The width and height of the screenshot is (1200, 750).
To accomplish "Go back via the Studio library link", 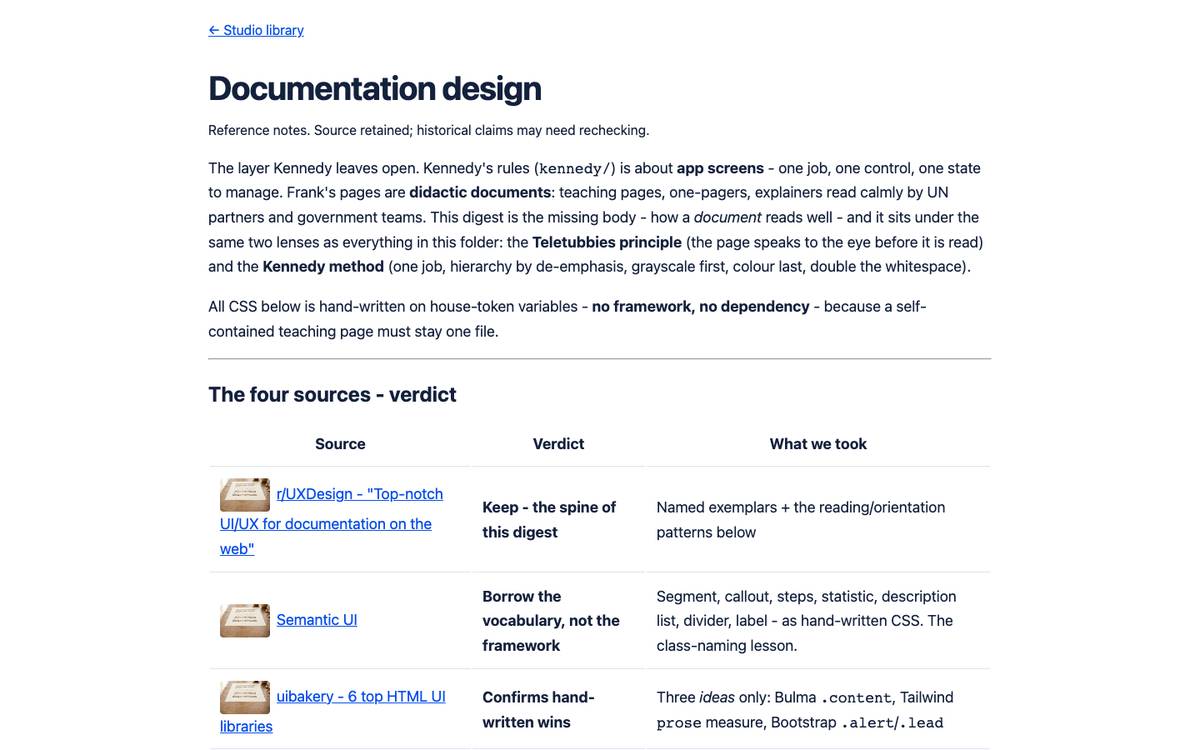I will (256, 30).
